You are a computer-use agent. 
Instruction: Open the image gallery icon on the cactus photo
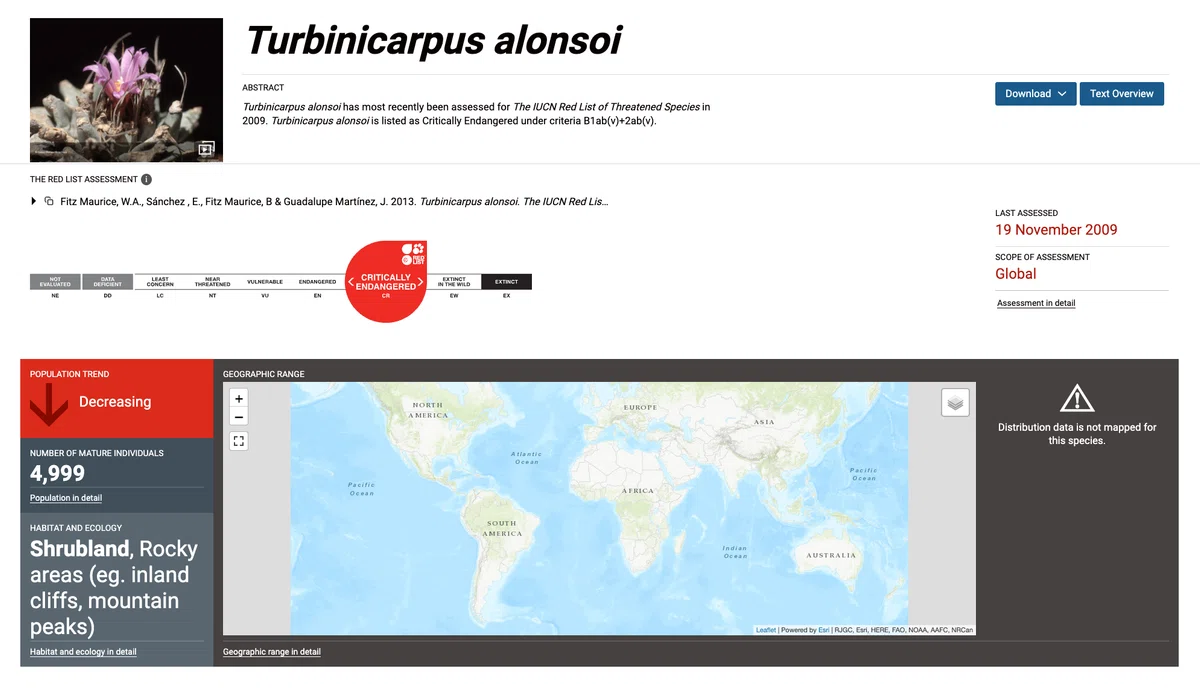pyautogui.click(x=206, y=149)
